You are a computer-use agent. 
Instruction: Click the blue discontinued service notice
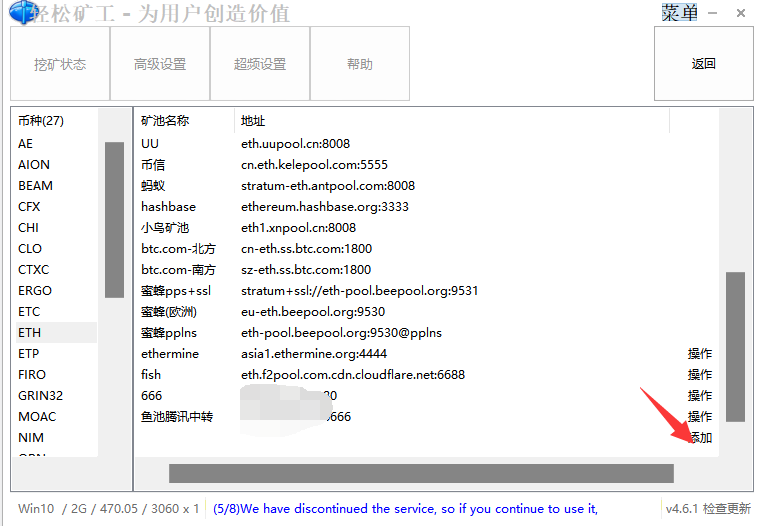tap(405, 509)
